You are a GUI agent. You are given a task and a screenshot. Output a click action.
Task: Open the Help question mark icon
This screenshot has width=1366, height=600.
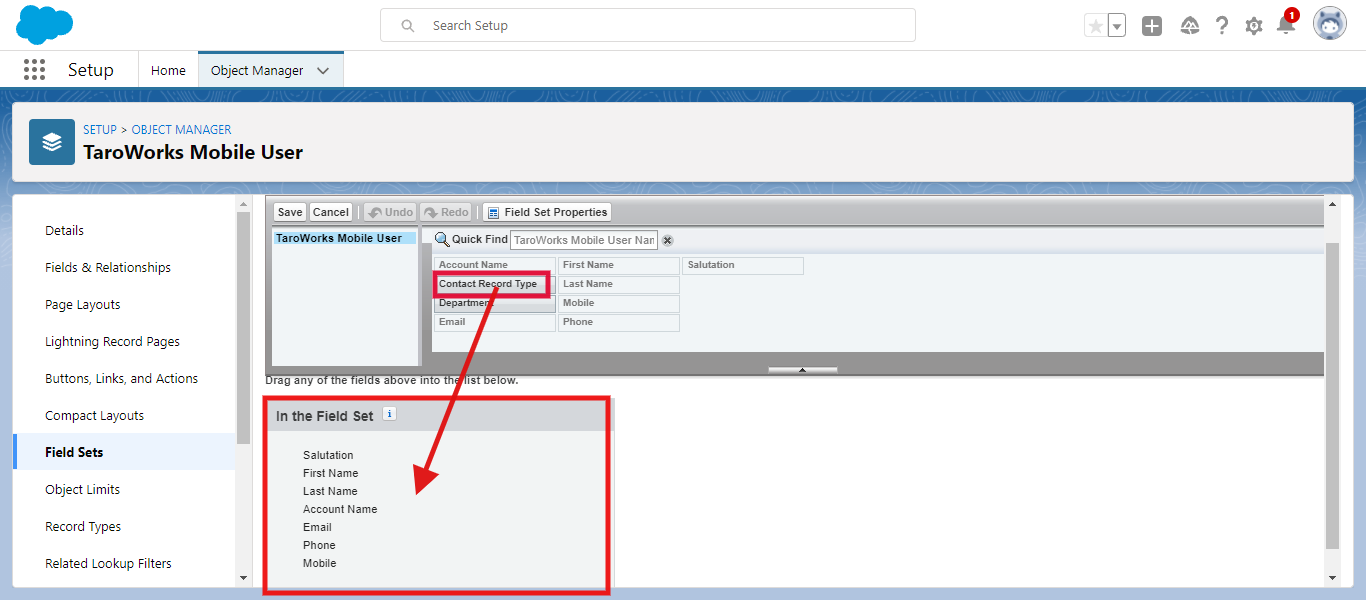(1222, 26)
